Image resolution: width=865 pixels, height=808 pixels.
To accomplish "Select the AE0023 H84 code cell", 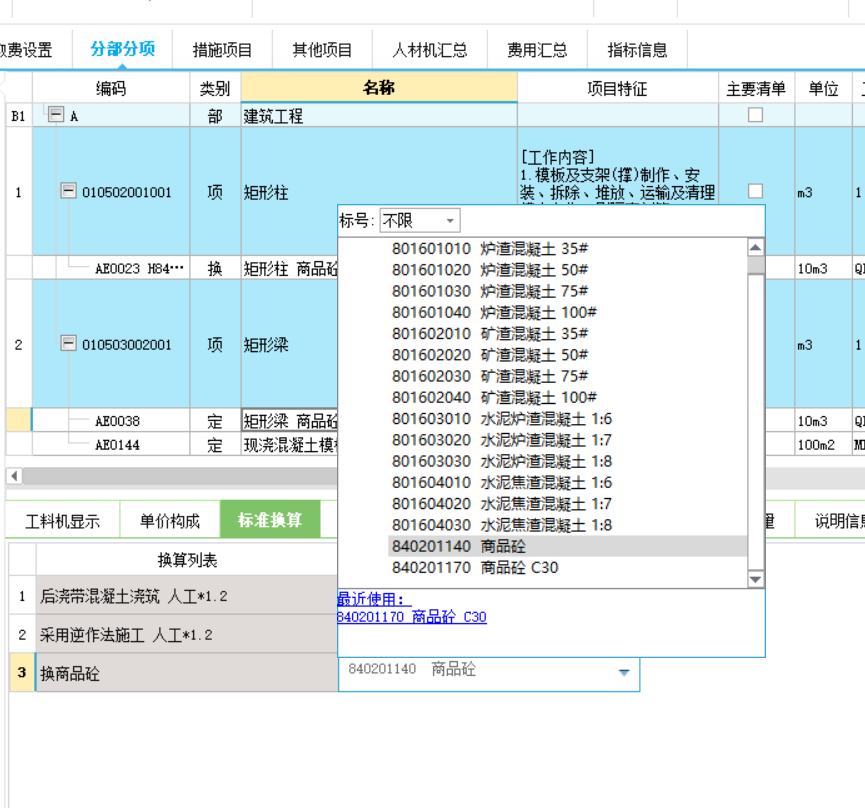I will (111, 268).
